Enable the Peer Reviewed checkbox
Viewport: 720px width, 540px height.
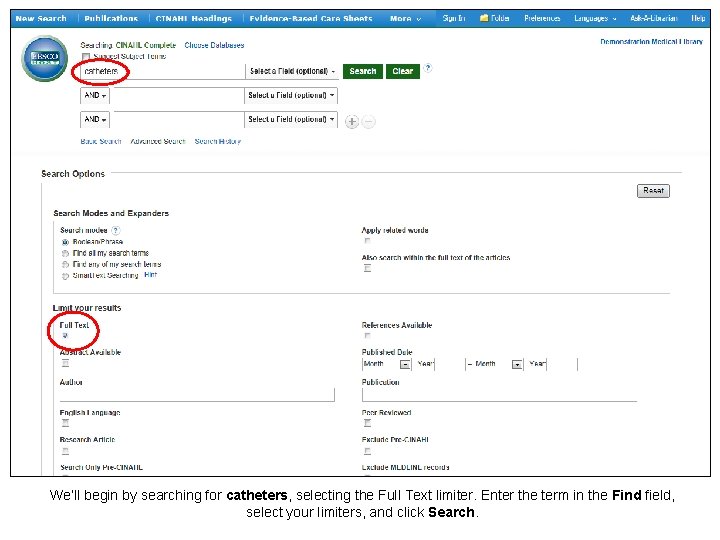[367, 423]
